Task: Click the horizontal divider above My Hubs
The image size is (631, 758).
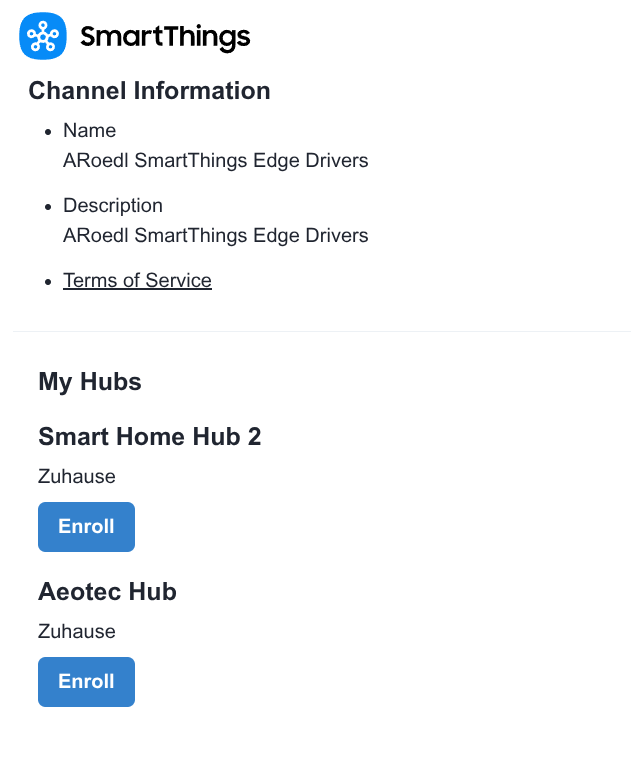Action: pos(320,331)
